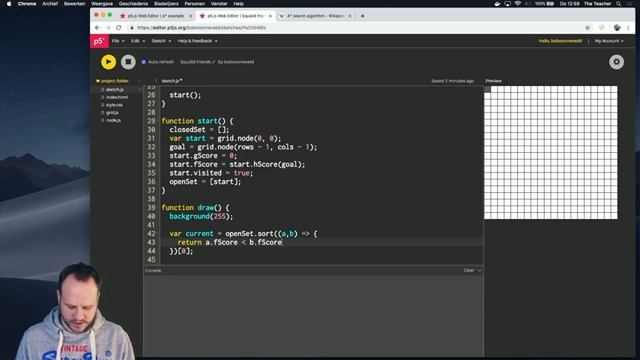Open index.html in the file list
Image resolution: width=640 pixels, height=360 pixels.
click(117, 97)
